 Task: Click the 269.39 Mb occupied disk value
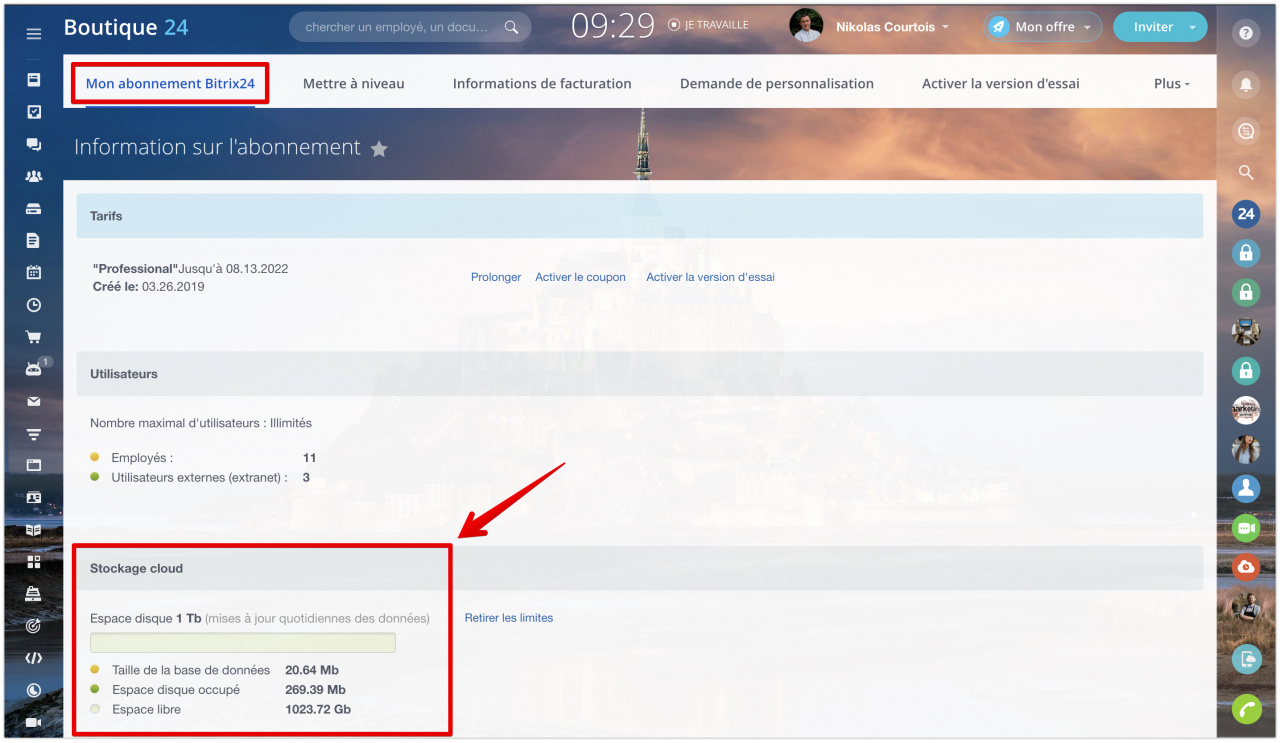pyautogui.click(x=315, y=690)
